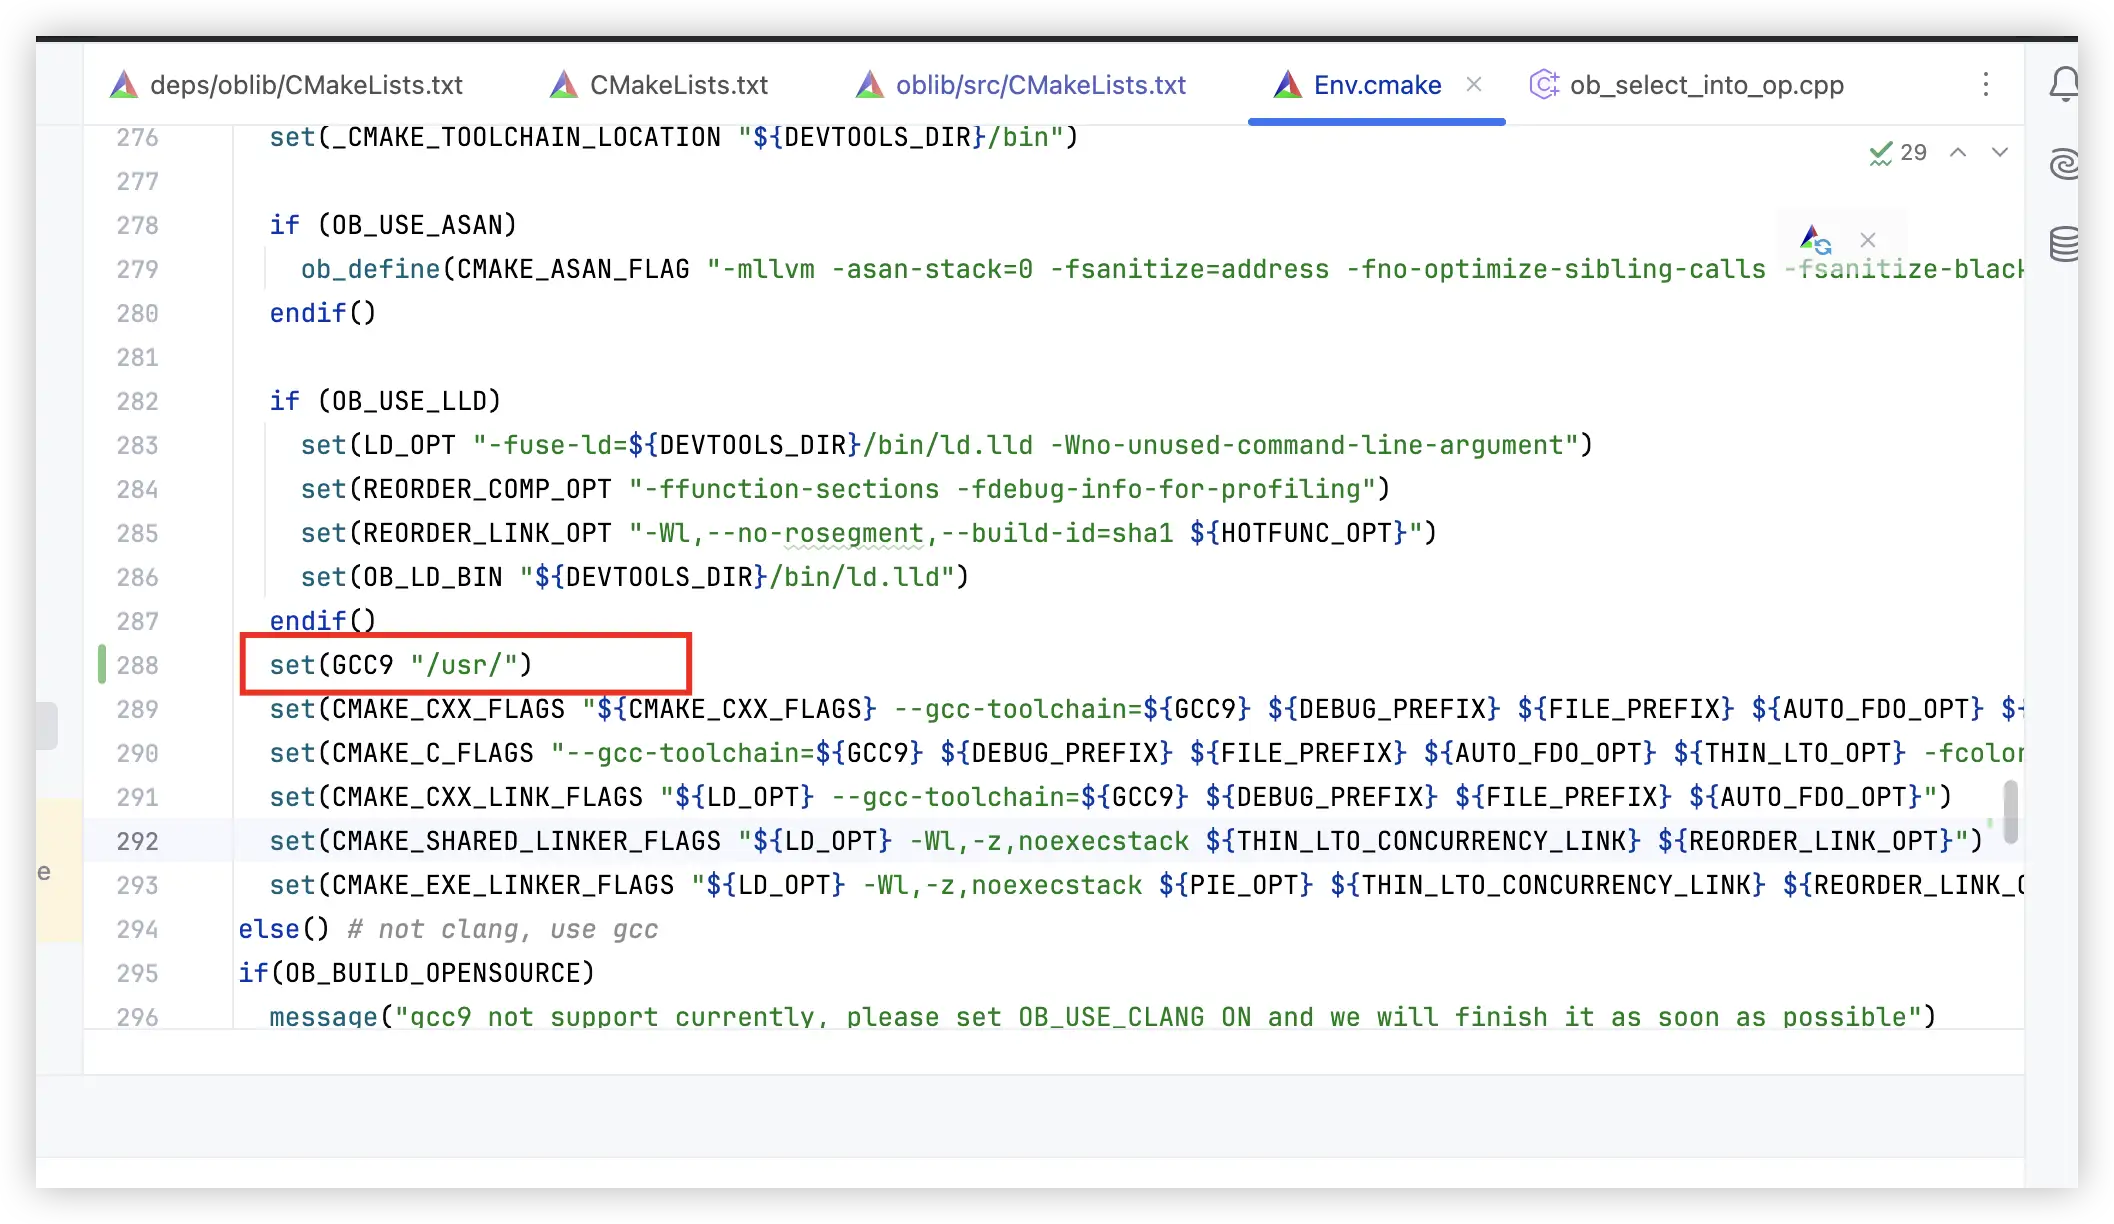Click the endif() on line 287
Screen dimensions: 2114x1224
point(323,621)
